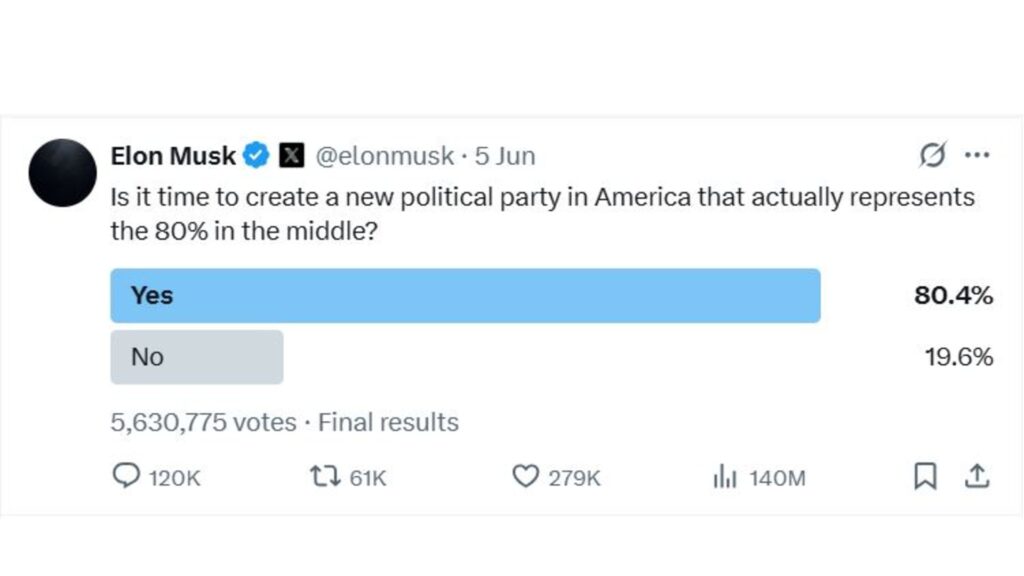Click the 5,630,775 votes count text

click(x=203, y=422)
